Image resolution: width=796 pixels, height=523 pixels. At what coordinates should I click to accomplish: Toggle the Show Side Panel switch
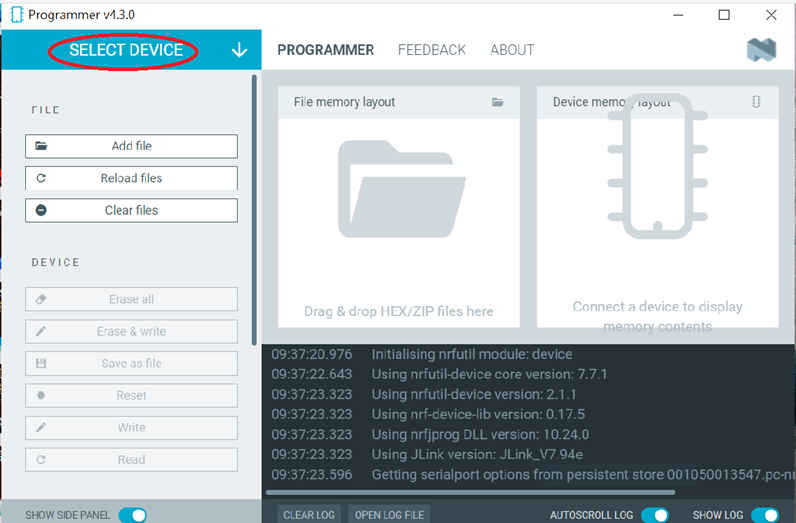pyautogui.click(x=132, y=515)
